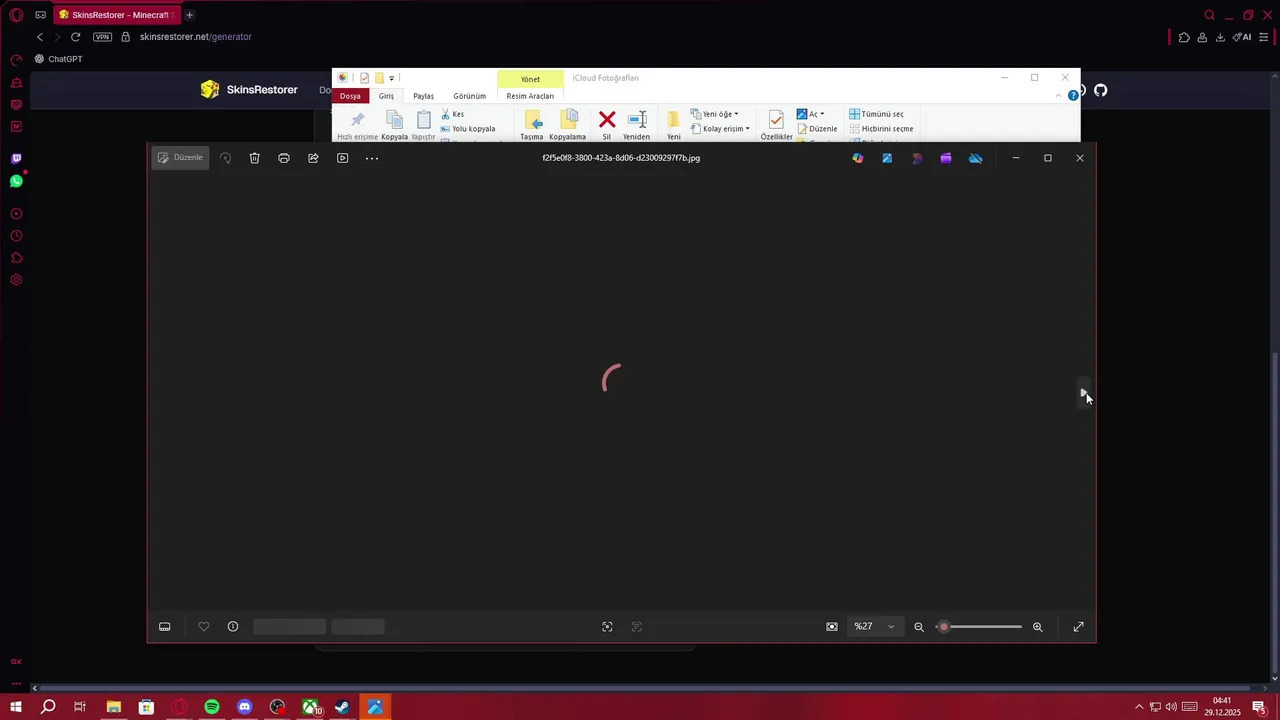The height and width of the screenshot is (720, 1280).
Task: Open Steam from the taskbar
Action: click(x=342, y=707)
